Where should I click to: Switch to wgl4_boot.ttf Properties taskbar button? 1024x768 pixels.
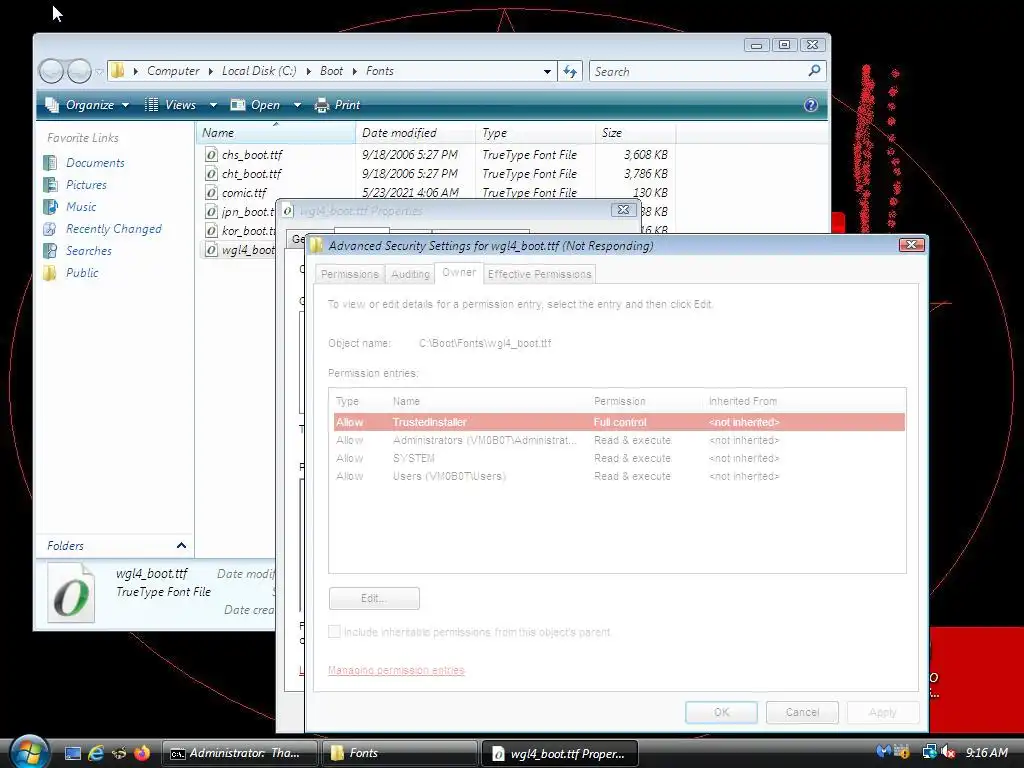pyautogui.click(x=559, y=753)
